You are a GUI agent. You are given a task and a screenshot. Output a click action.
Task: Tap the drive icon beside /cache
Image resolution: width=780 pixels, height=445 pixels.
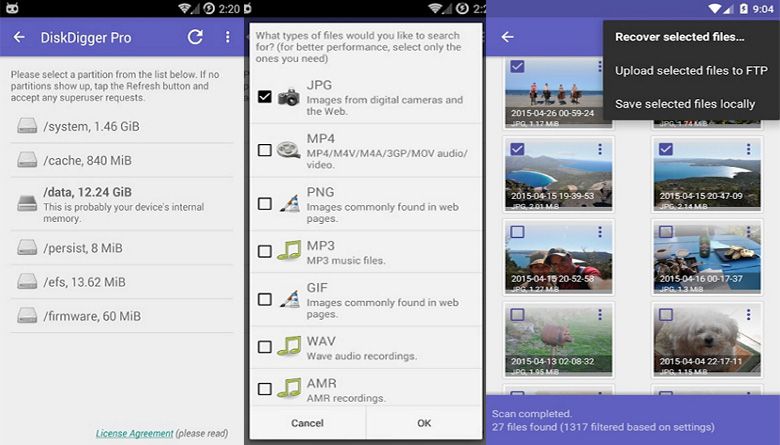coord(27,160)
